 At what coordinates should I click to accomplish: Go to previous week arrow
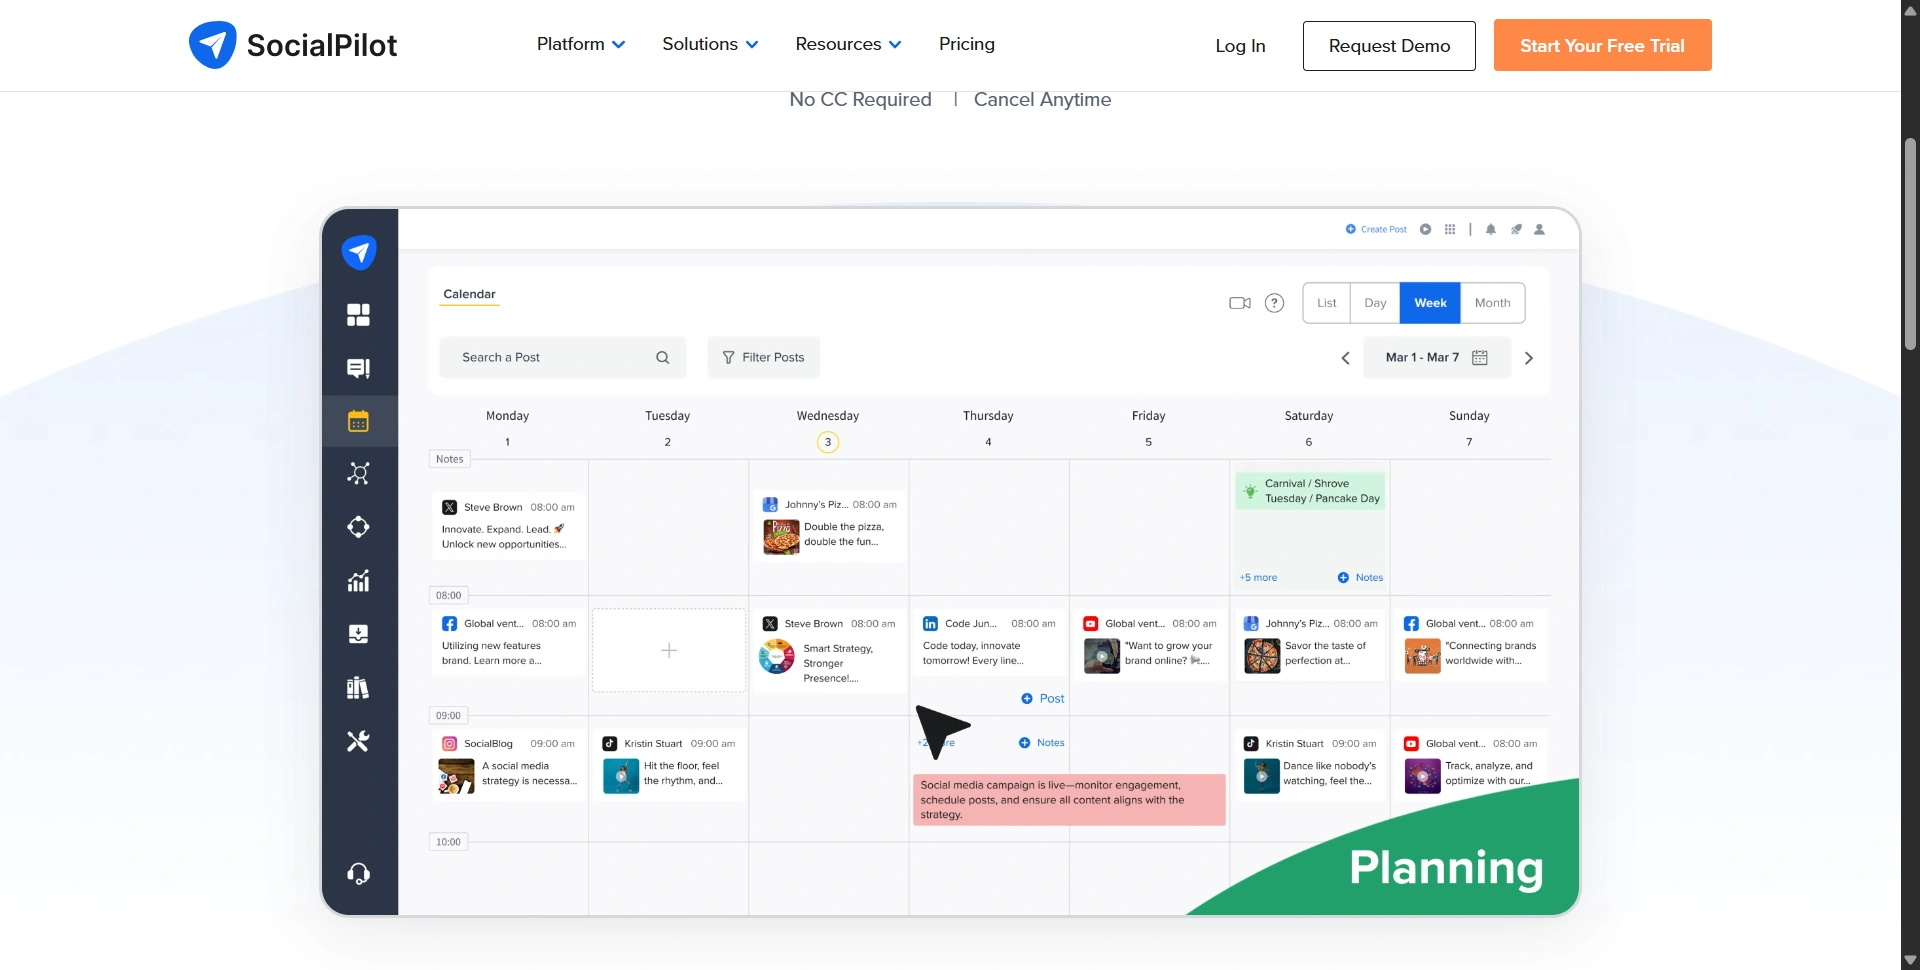1346,358
